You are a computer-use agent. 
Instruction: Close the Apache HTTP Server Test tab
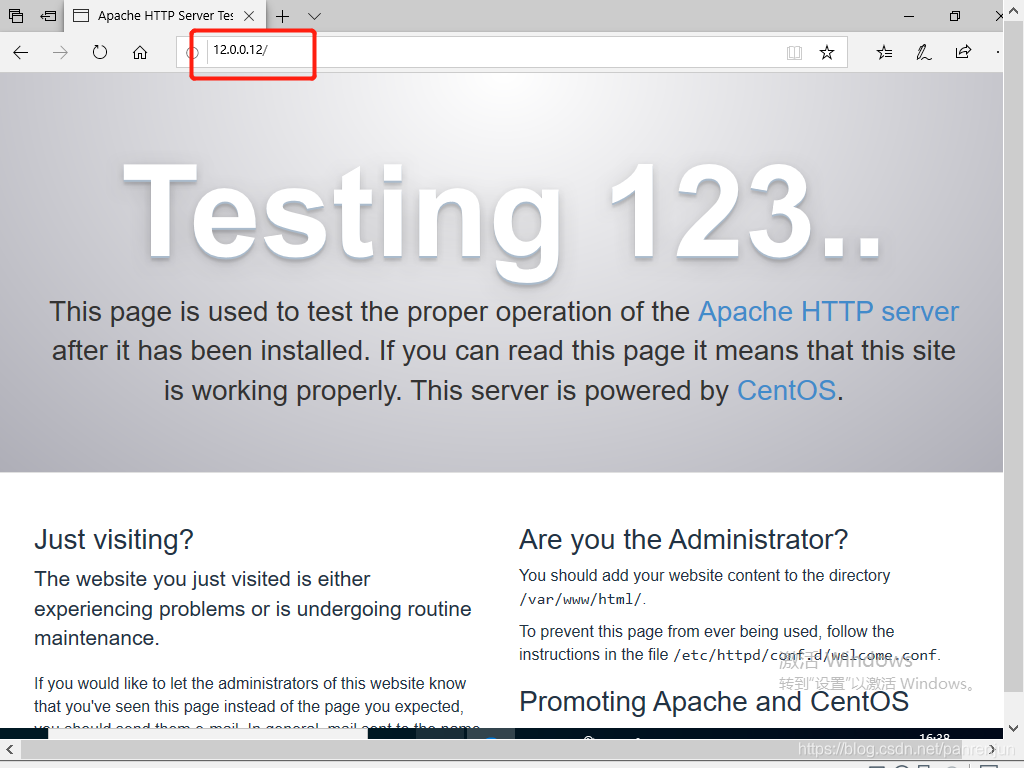click(x=249, y=16)
